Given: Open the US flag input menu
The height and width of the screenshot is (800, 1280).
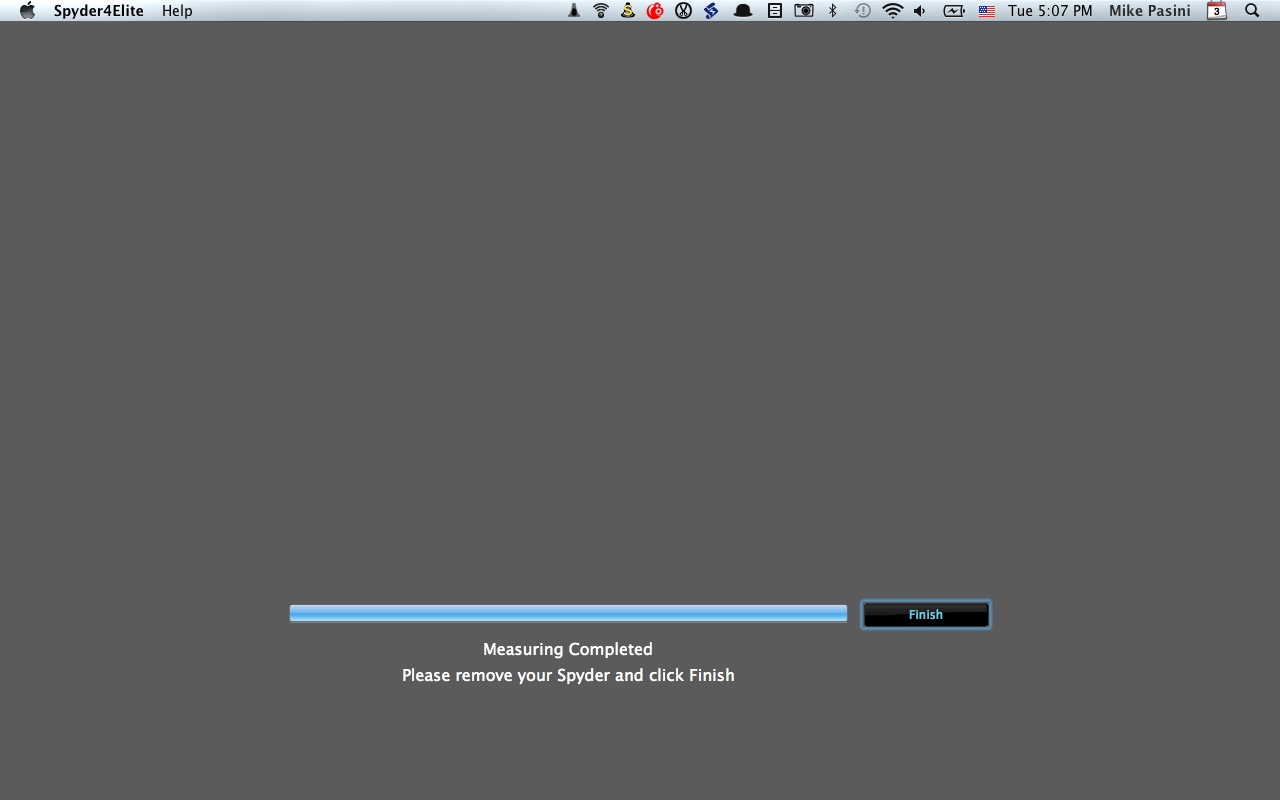Looking at the screenshot, I should point(987,11).
